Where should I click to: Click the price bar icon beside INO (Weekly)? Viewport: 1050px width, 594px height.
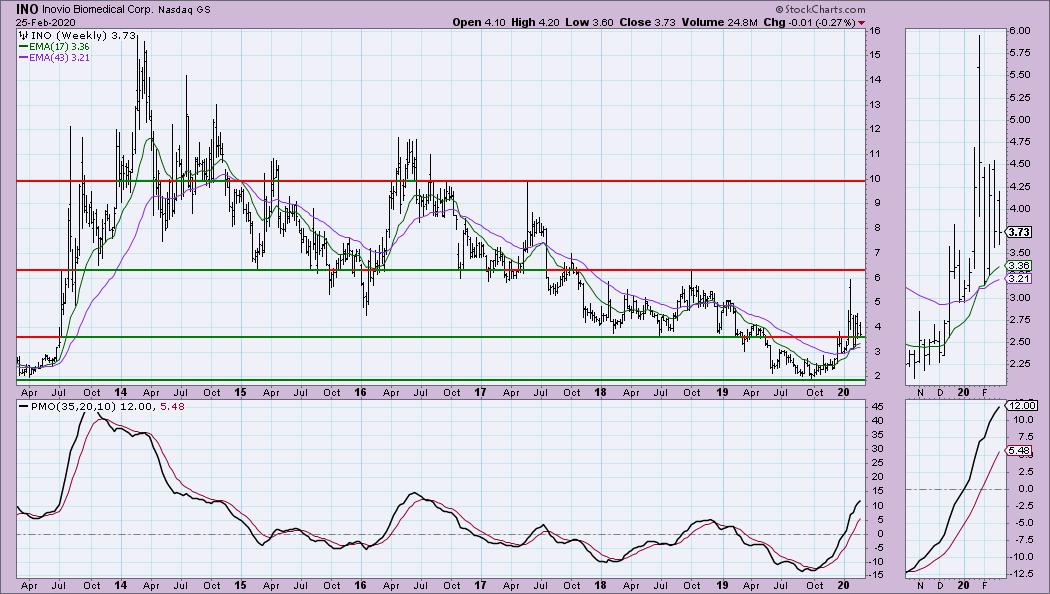click(x=23, y=35)
